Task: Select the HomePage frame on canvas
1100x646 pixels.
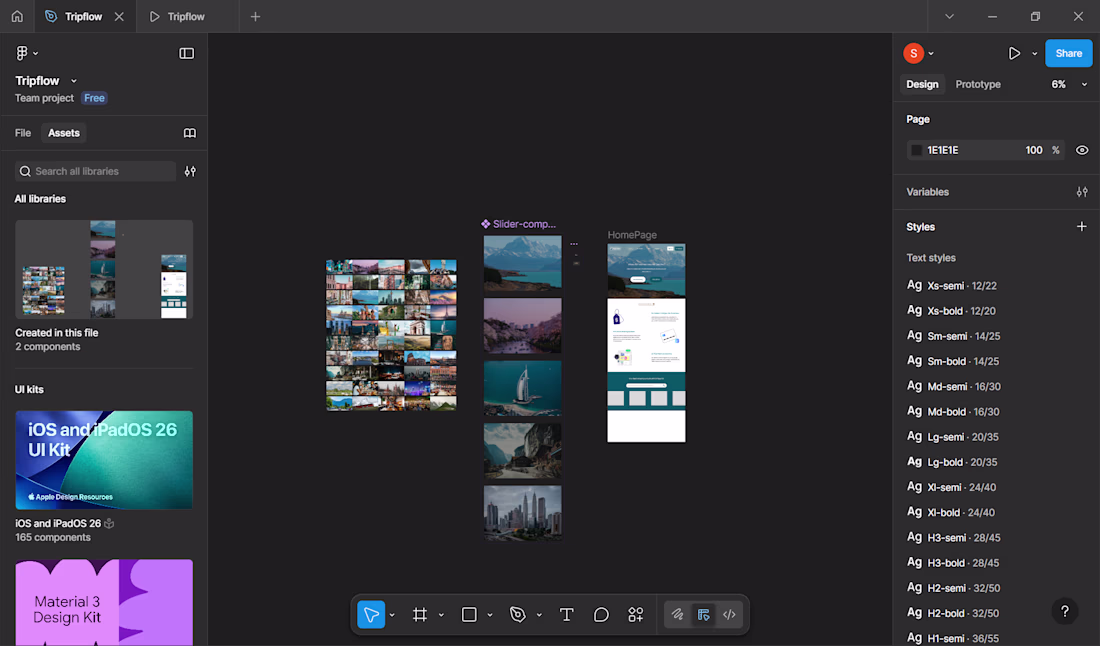Action: [x=646, y=343]
